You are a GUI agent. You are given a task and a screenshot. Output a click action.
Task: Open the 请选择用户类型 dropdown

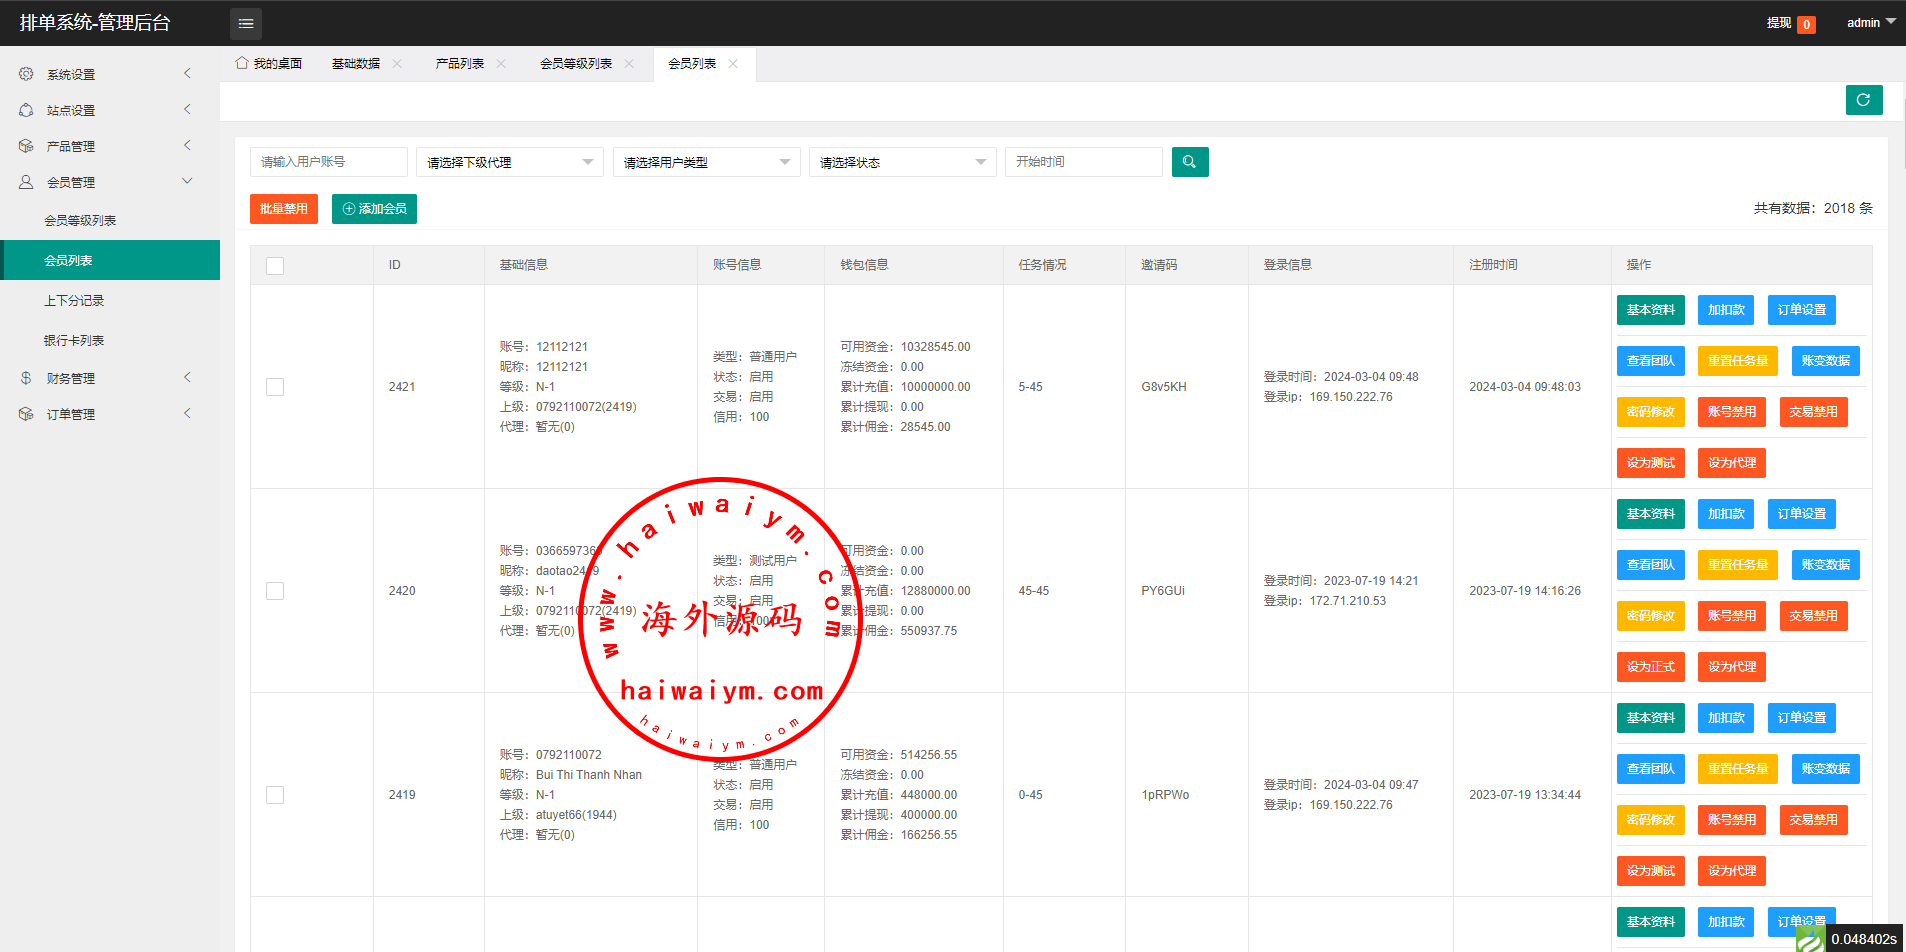[706, 162]
